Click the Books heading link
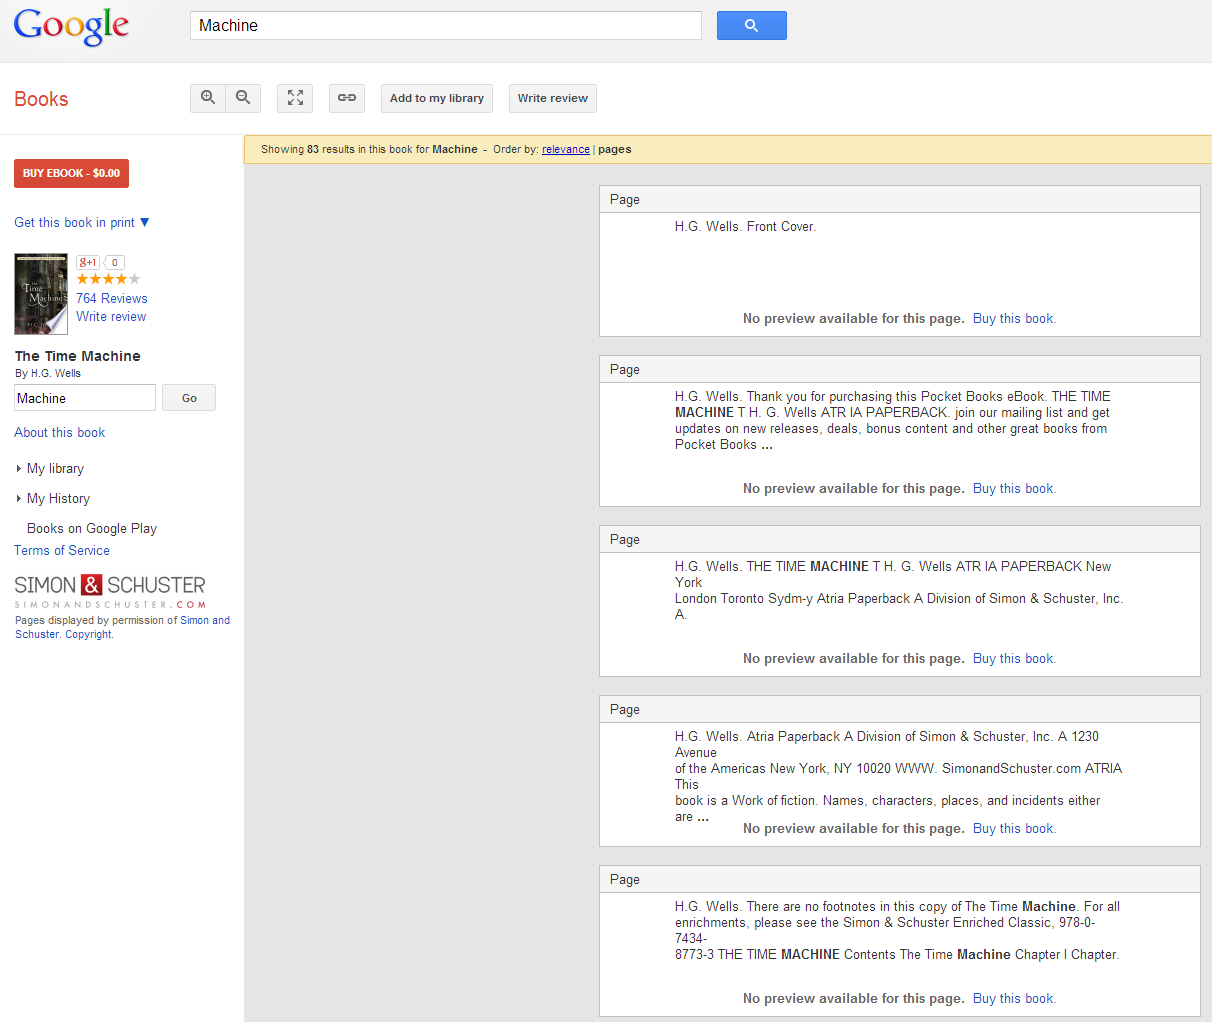This screenshot has height=1022, width=1212. point(41,99)
